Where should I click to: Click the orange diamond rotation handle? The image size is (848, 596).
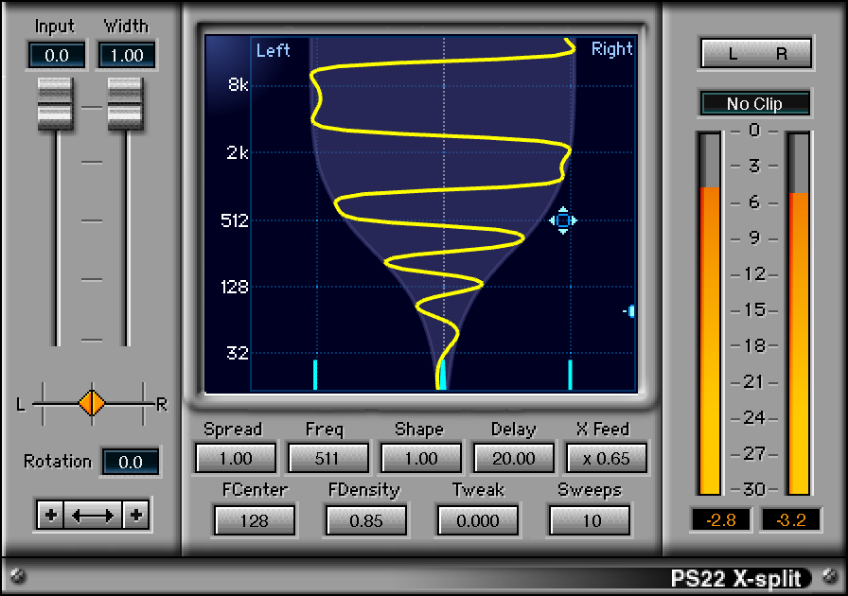(x=92, y=403)
